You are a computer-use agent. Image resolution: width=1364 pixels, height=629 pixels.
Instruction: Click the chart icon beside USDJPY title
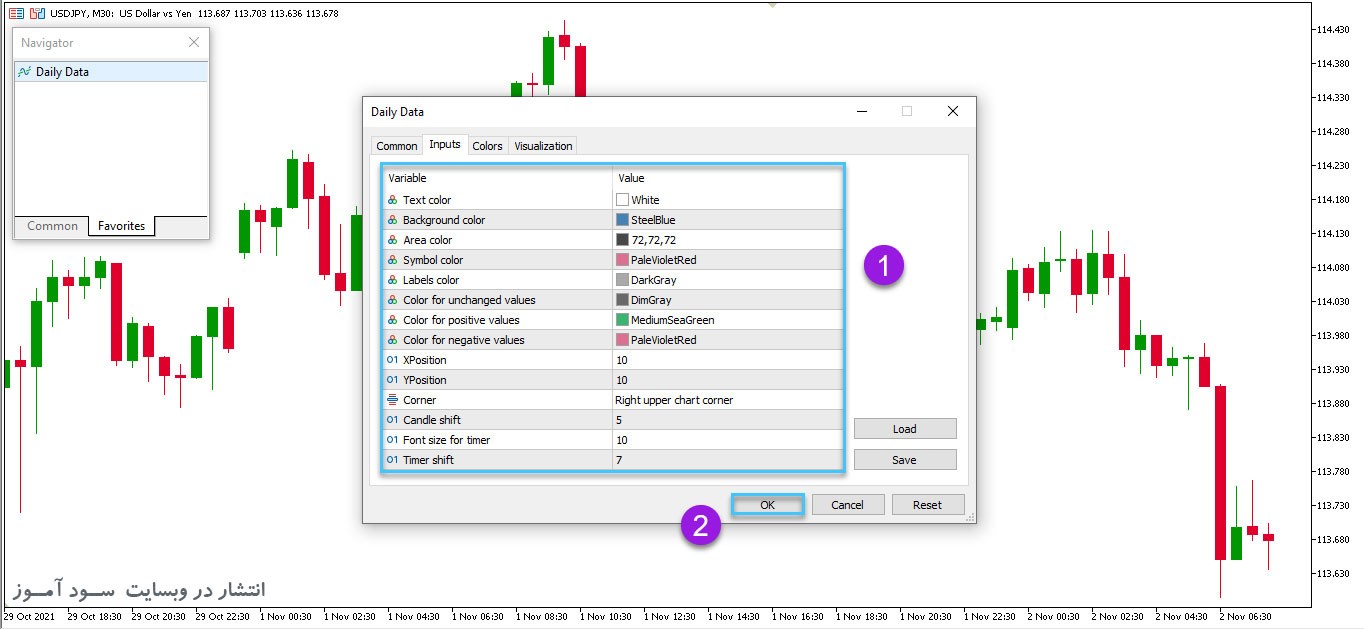tap(15, 13)
